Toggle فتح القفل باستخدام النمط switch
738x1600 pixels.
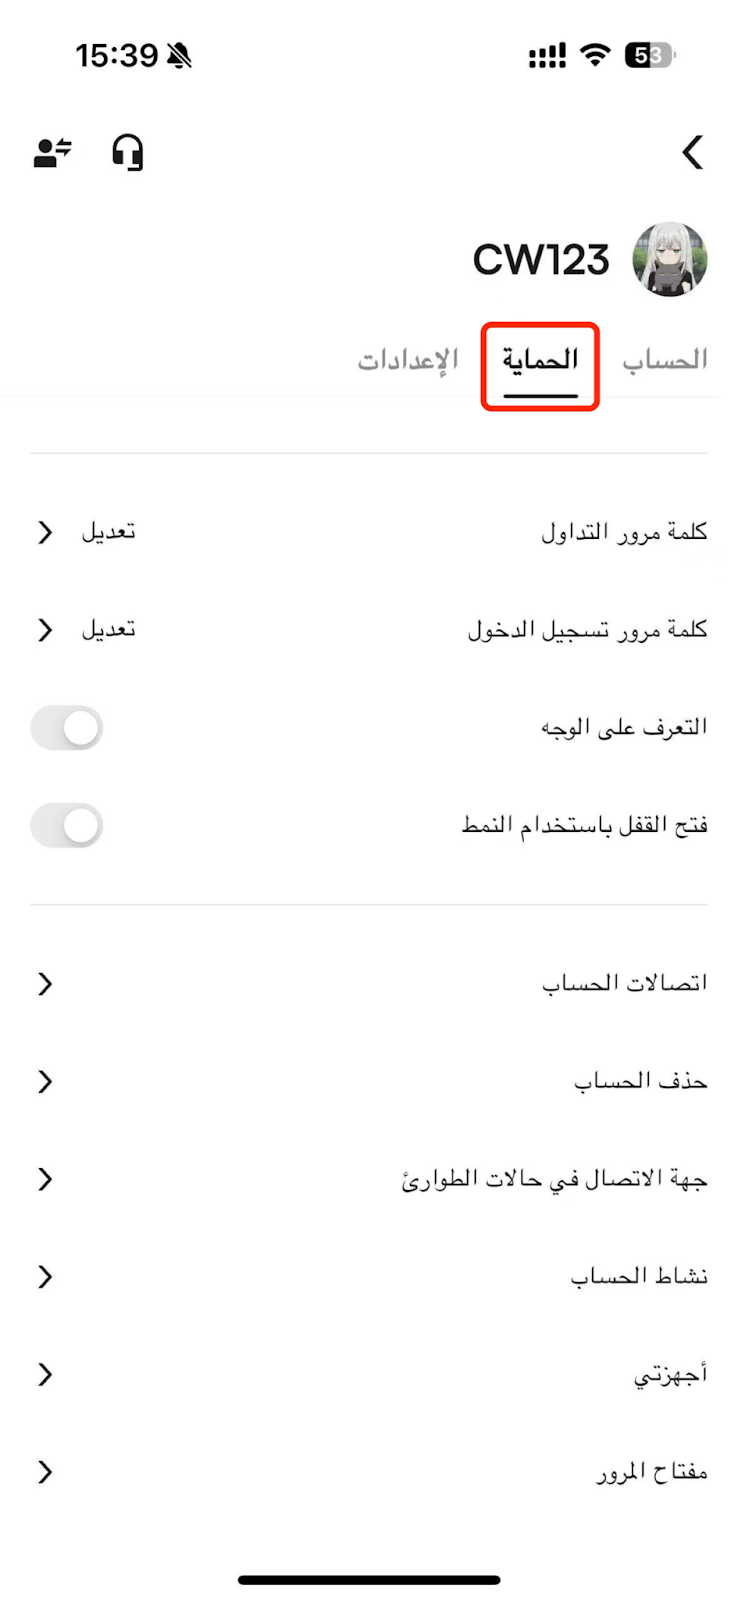67,826
